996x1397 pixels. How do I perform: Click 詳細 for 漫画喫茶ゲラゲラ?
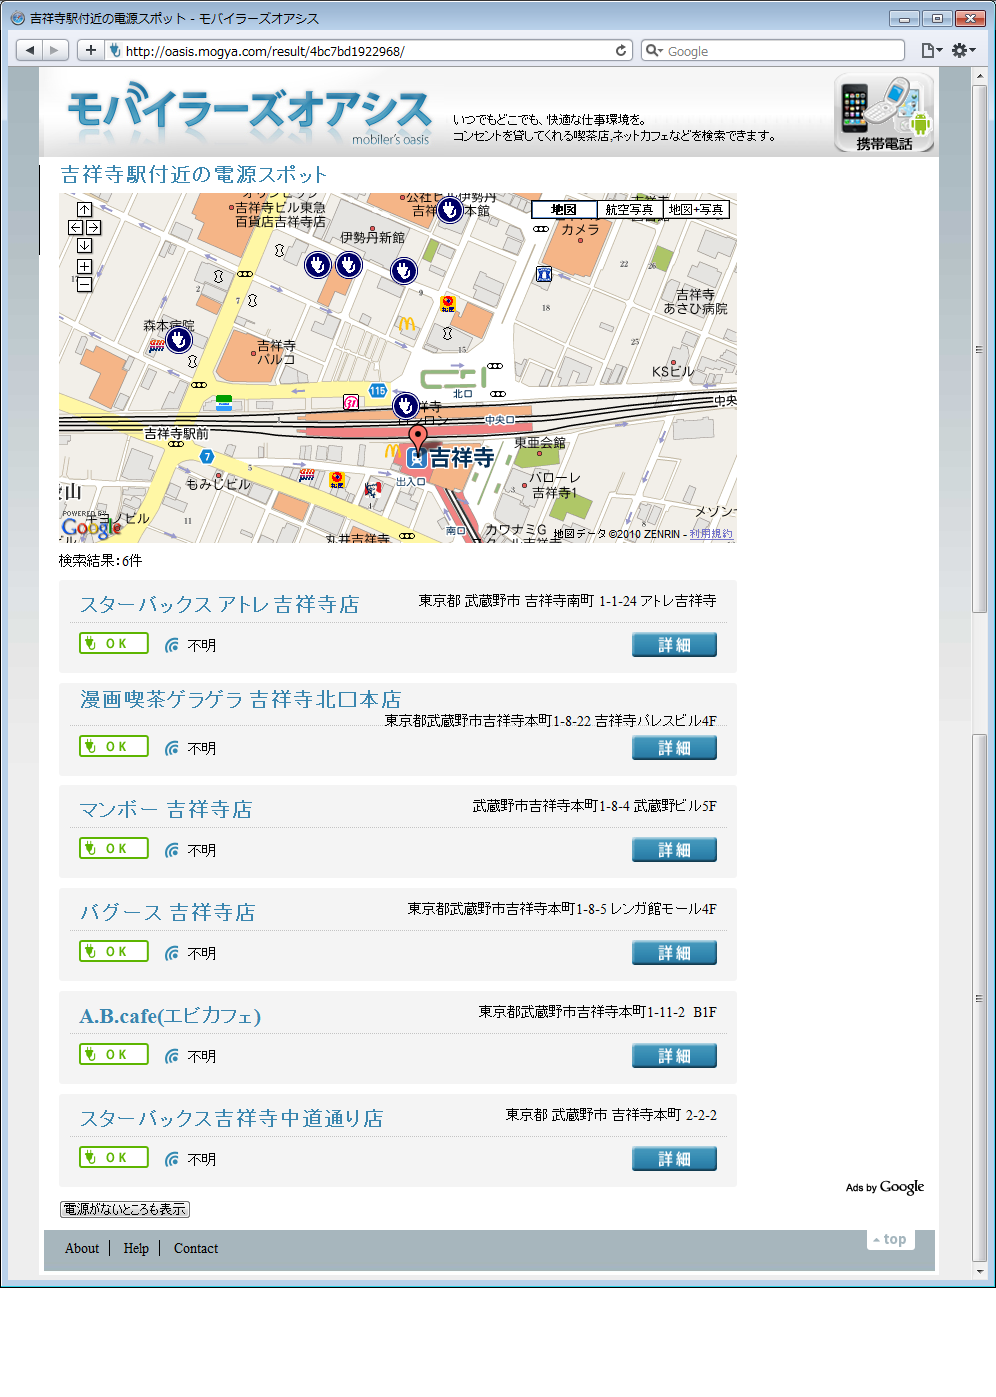tap(674, 748)
